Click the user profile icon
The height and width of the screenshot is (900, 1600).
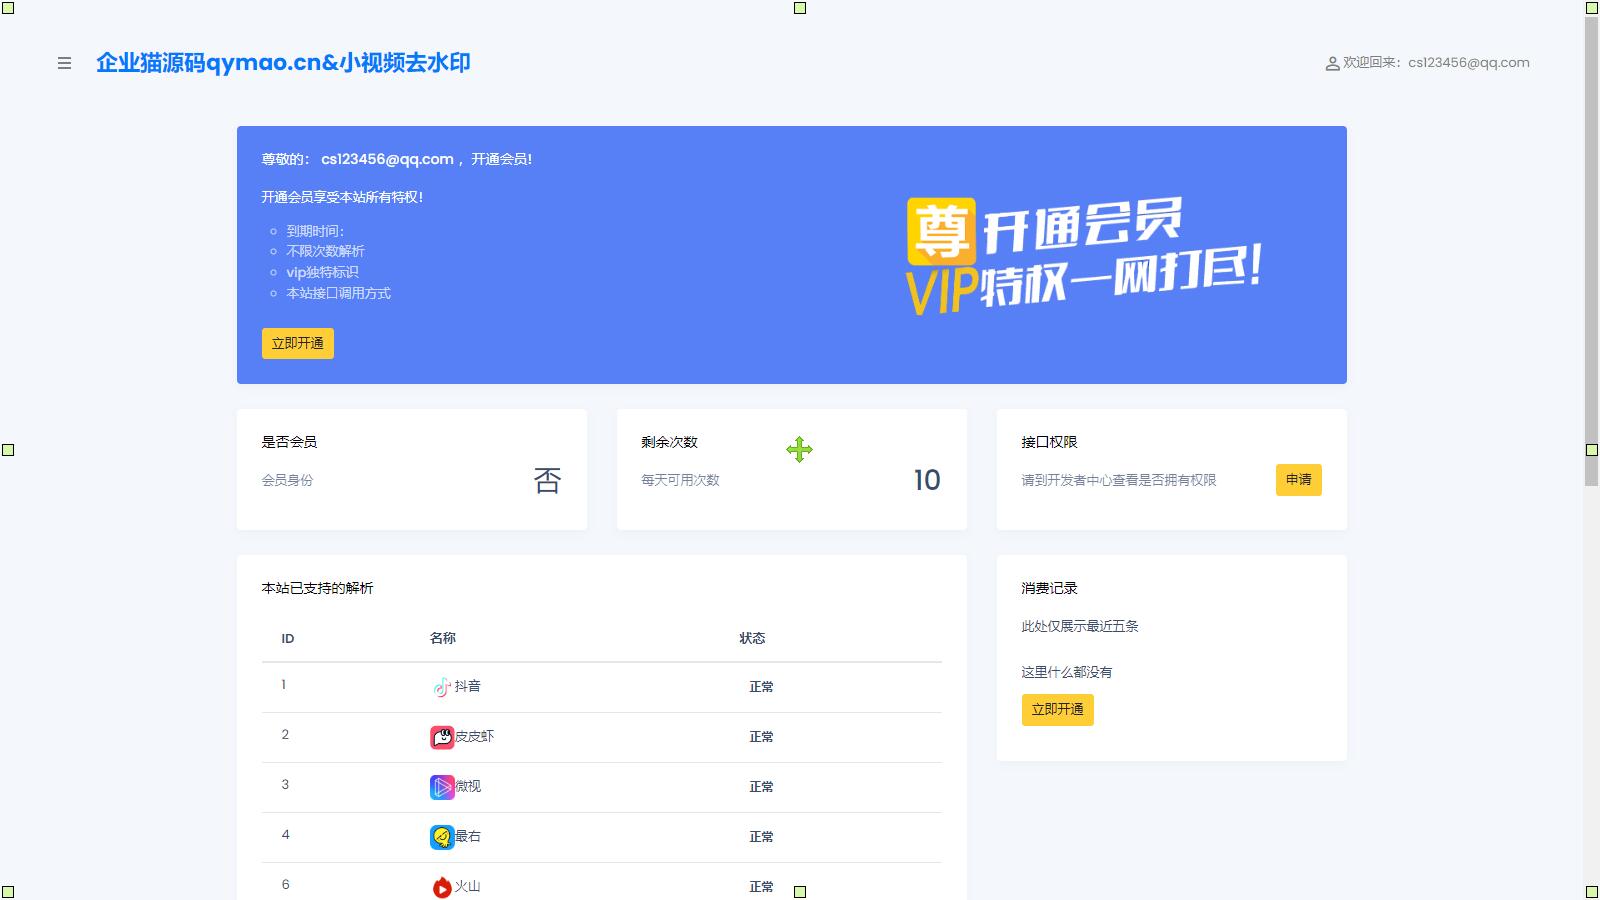(1332, 63)
